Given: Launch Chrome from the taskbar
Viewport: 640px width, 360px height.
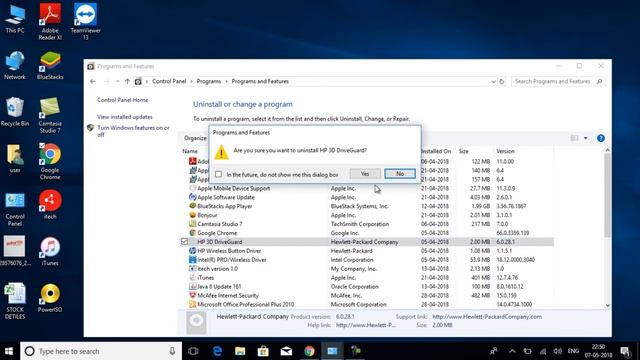Looking at the screenshot, I should click(309, 351).
